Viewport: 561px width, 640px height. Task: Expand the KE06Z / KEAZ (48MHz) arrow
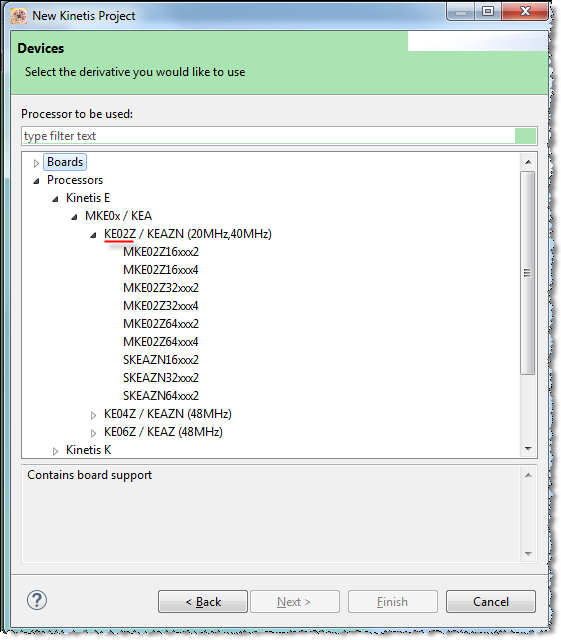(x=94, y=433)
